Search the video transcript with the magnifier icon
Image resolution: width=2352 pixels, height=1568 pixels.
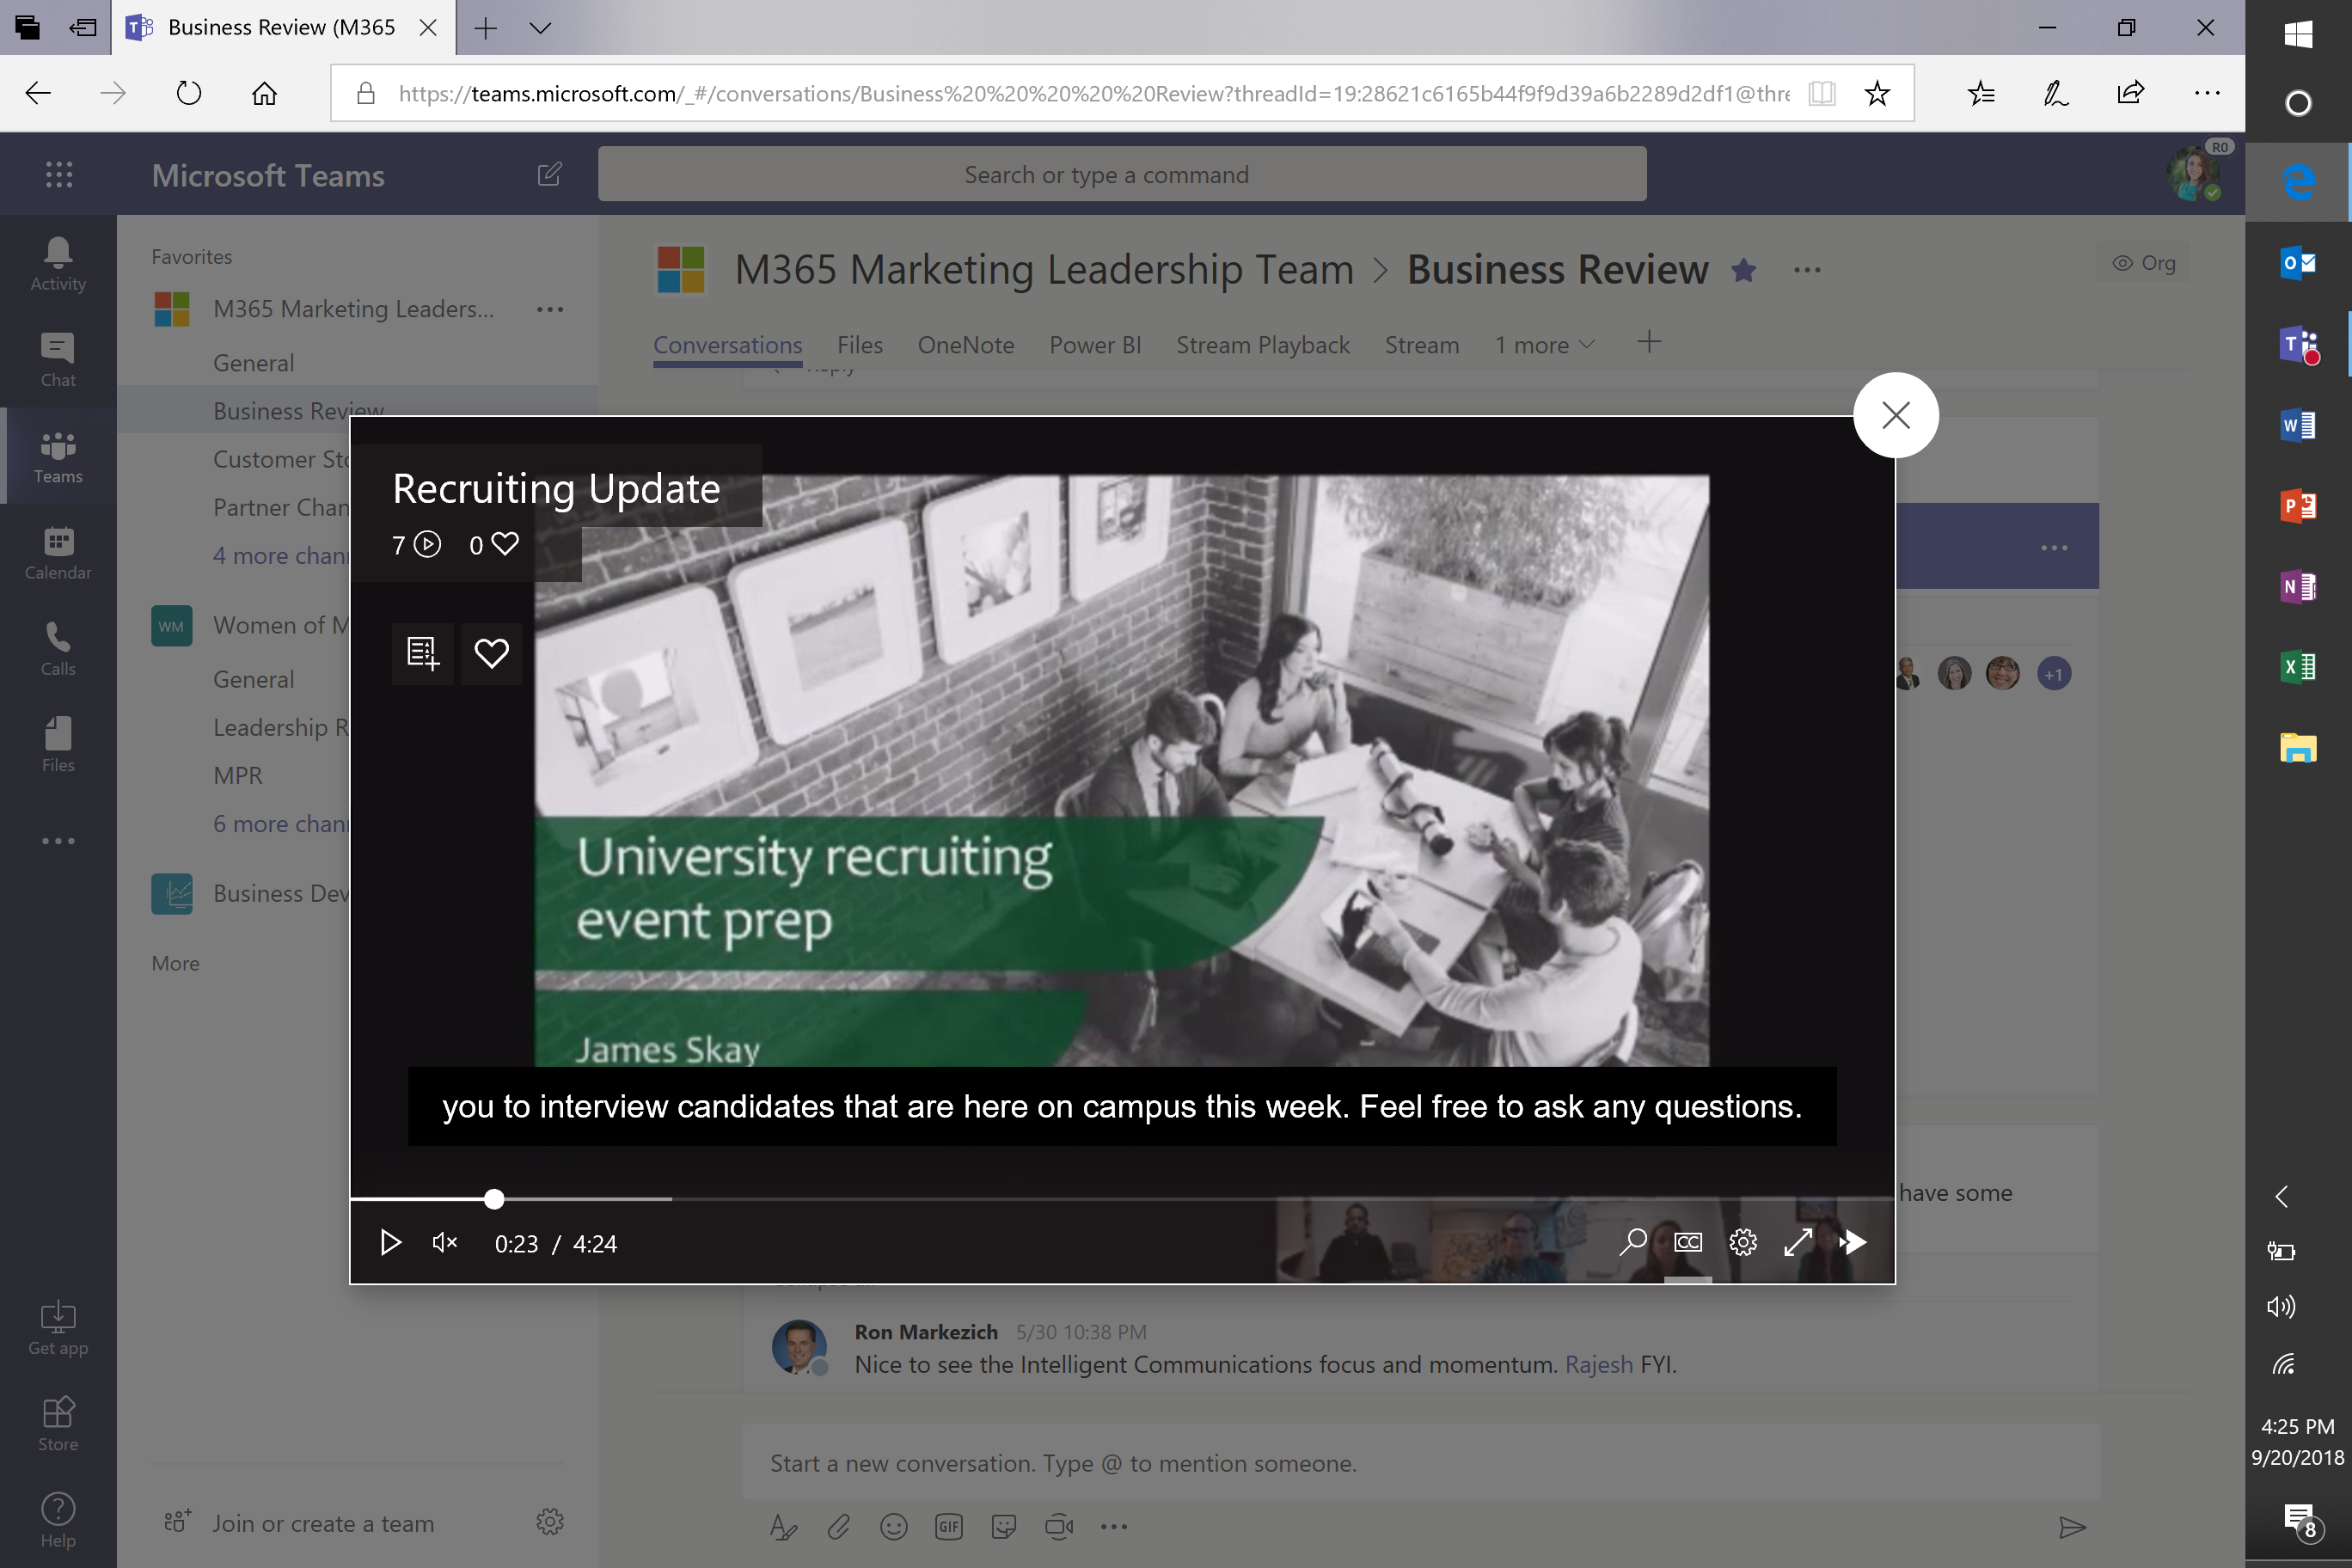pos(1633,1243)
